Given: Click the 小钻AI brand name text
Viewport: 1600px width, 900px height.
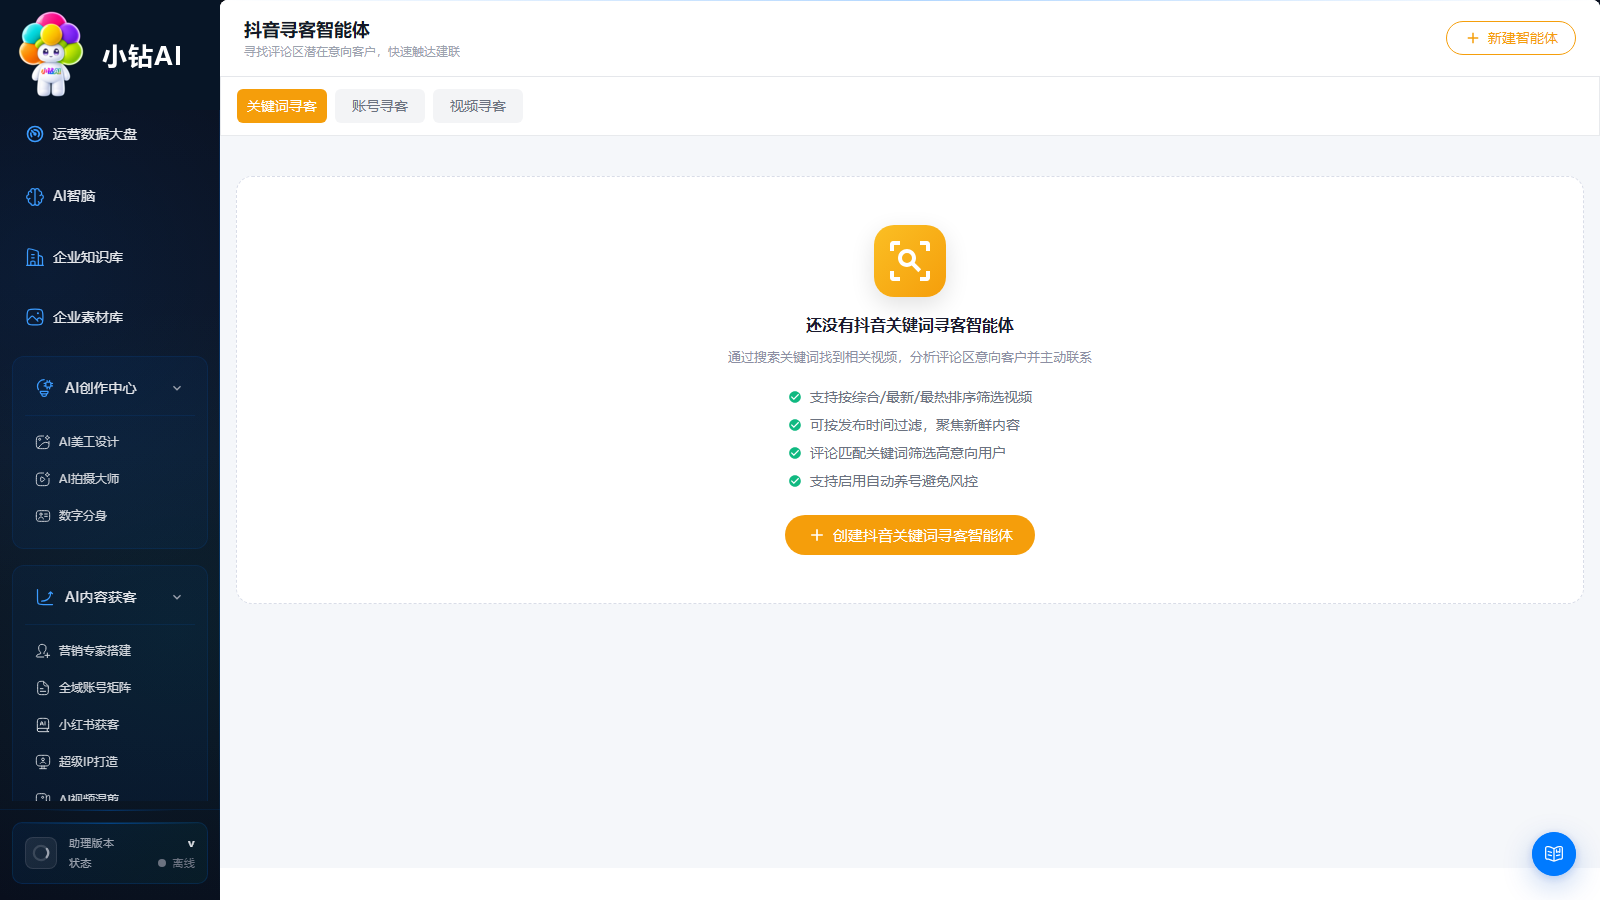Looking at the screenshot, I should click(142, 56).
